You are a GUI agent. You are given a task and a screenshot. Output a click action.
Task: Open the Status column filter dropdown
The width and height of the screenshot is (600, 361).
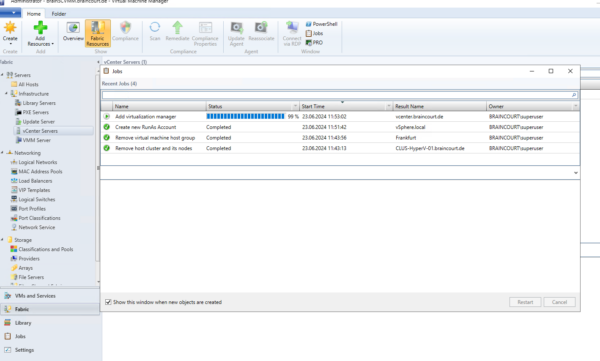(x=295, y=106)
